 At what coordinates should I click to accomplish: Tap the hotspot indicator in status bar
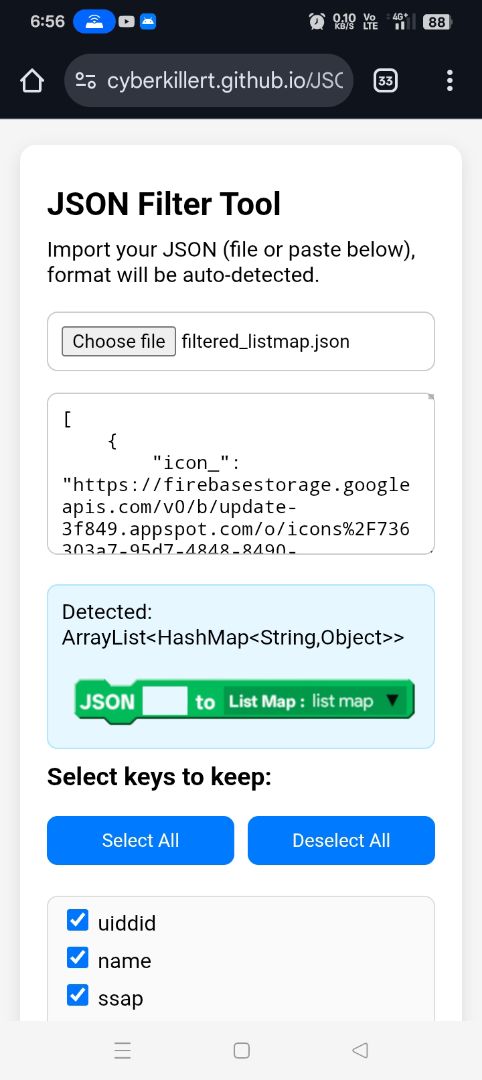click(94, 21)
